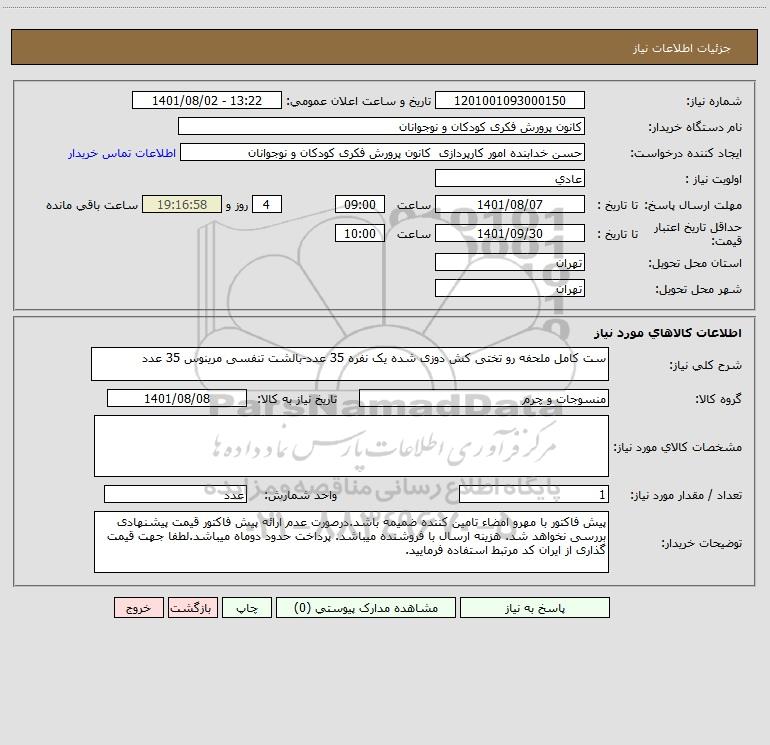Click the buyer organization name field

(381, 126)
